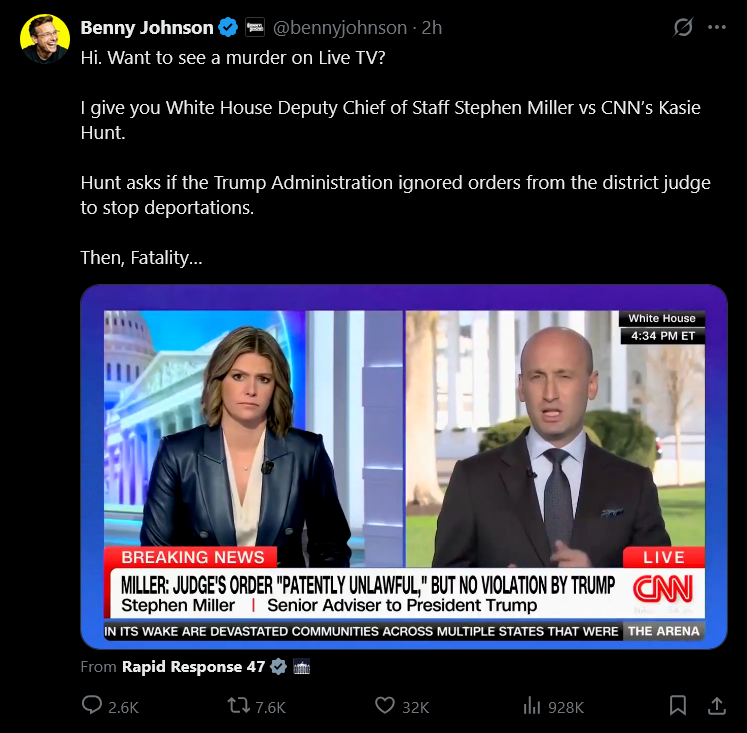Bookmark this post
The image size is (747, 733).
coord(678,705)
